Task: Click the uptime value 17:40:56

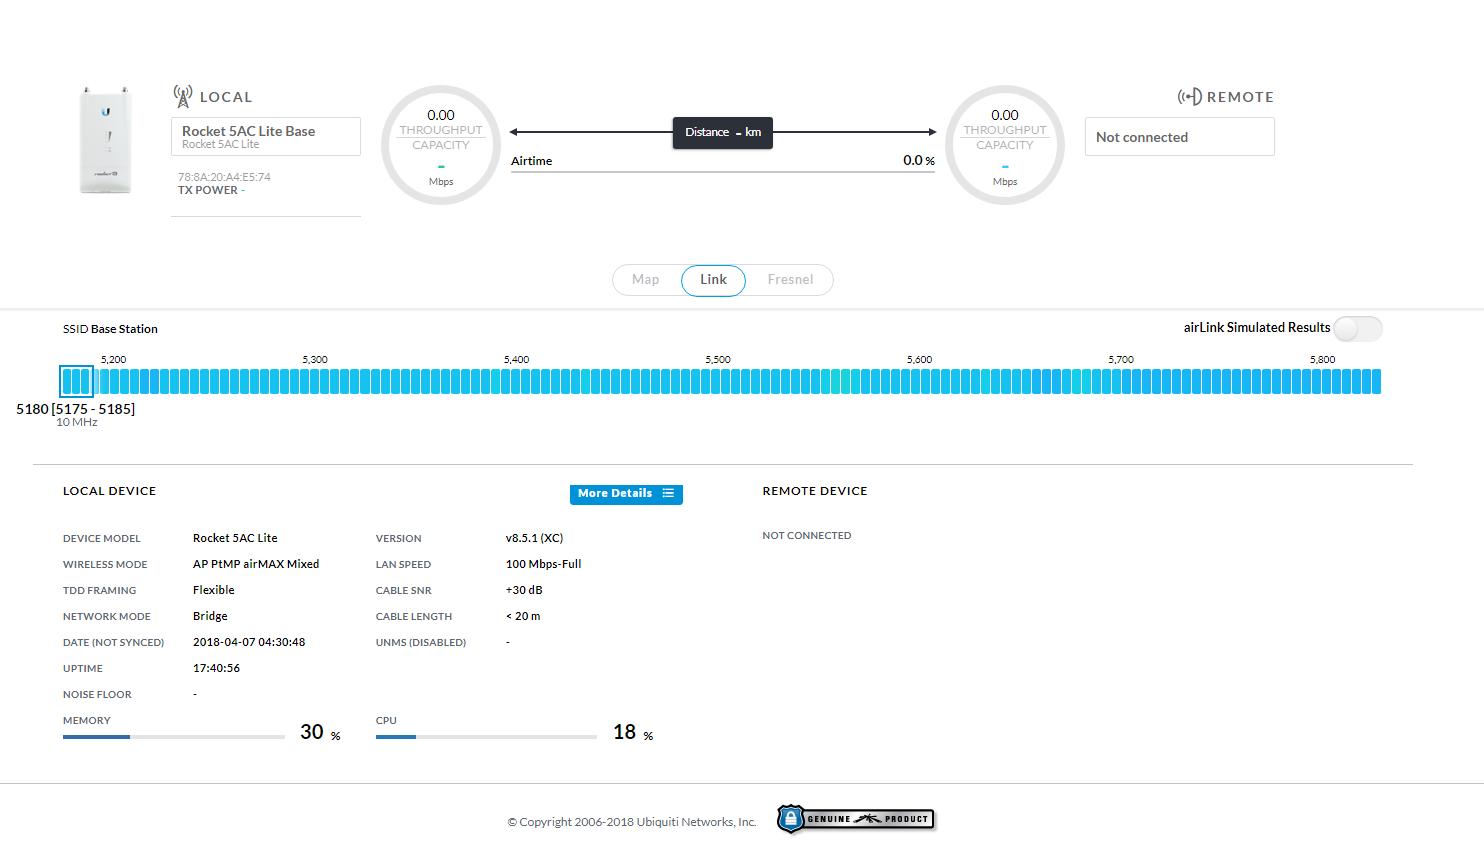Action: pyautogui.click(x=216, y=668)
